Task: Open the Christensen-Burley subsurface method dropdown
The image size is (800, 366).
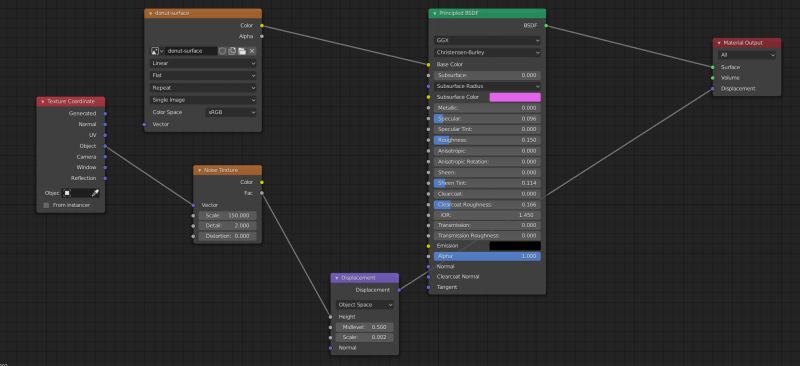Action: (487, 52)
